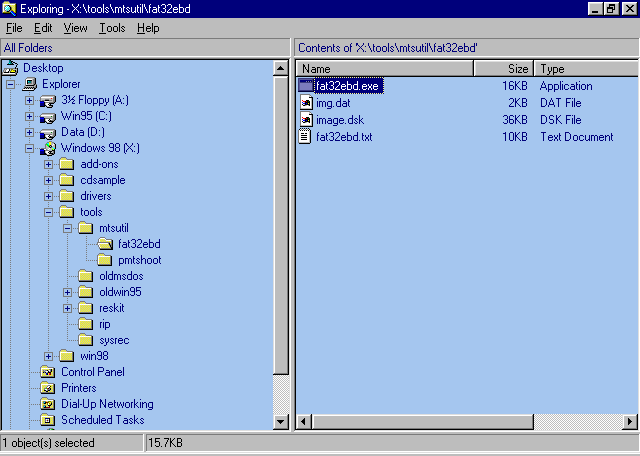Open the Help menu

point(148,28)
